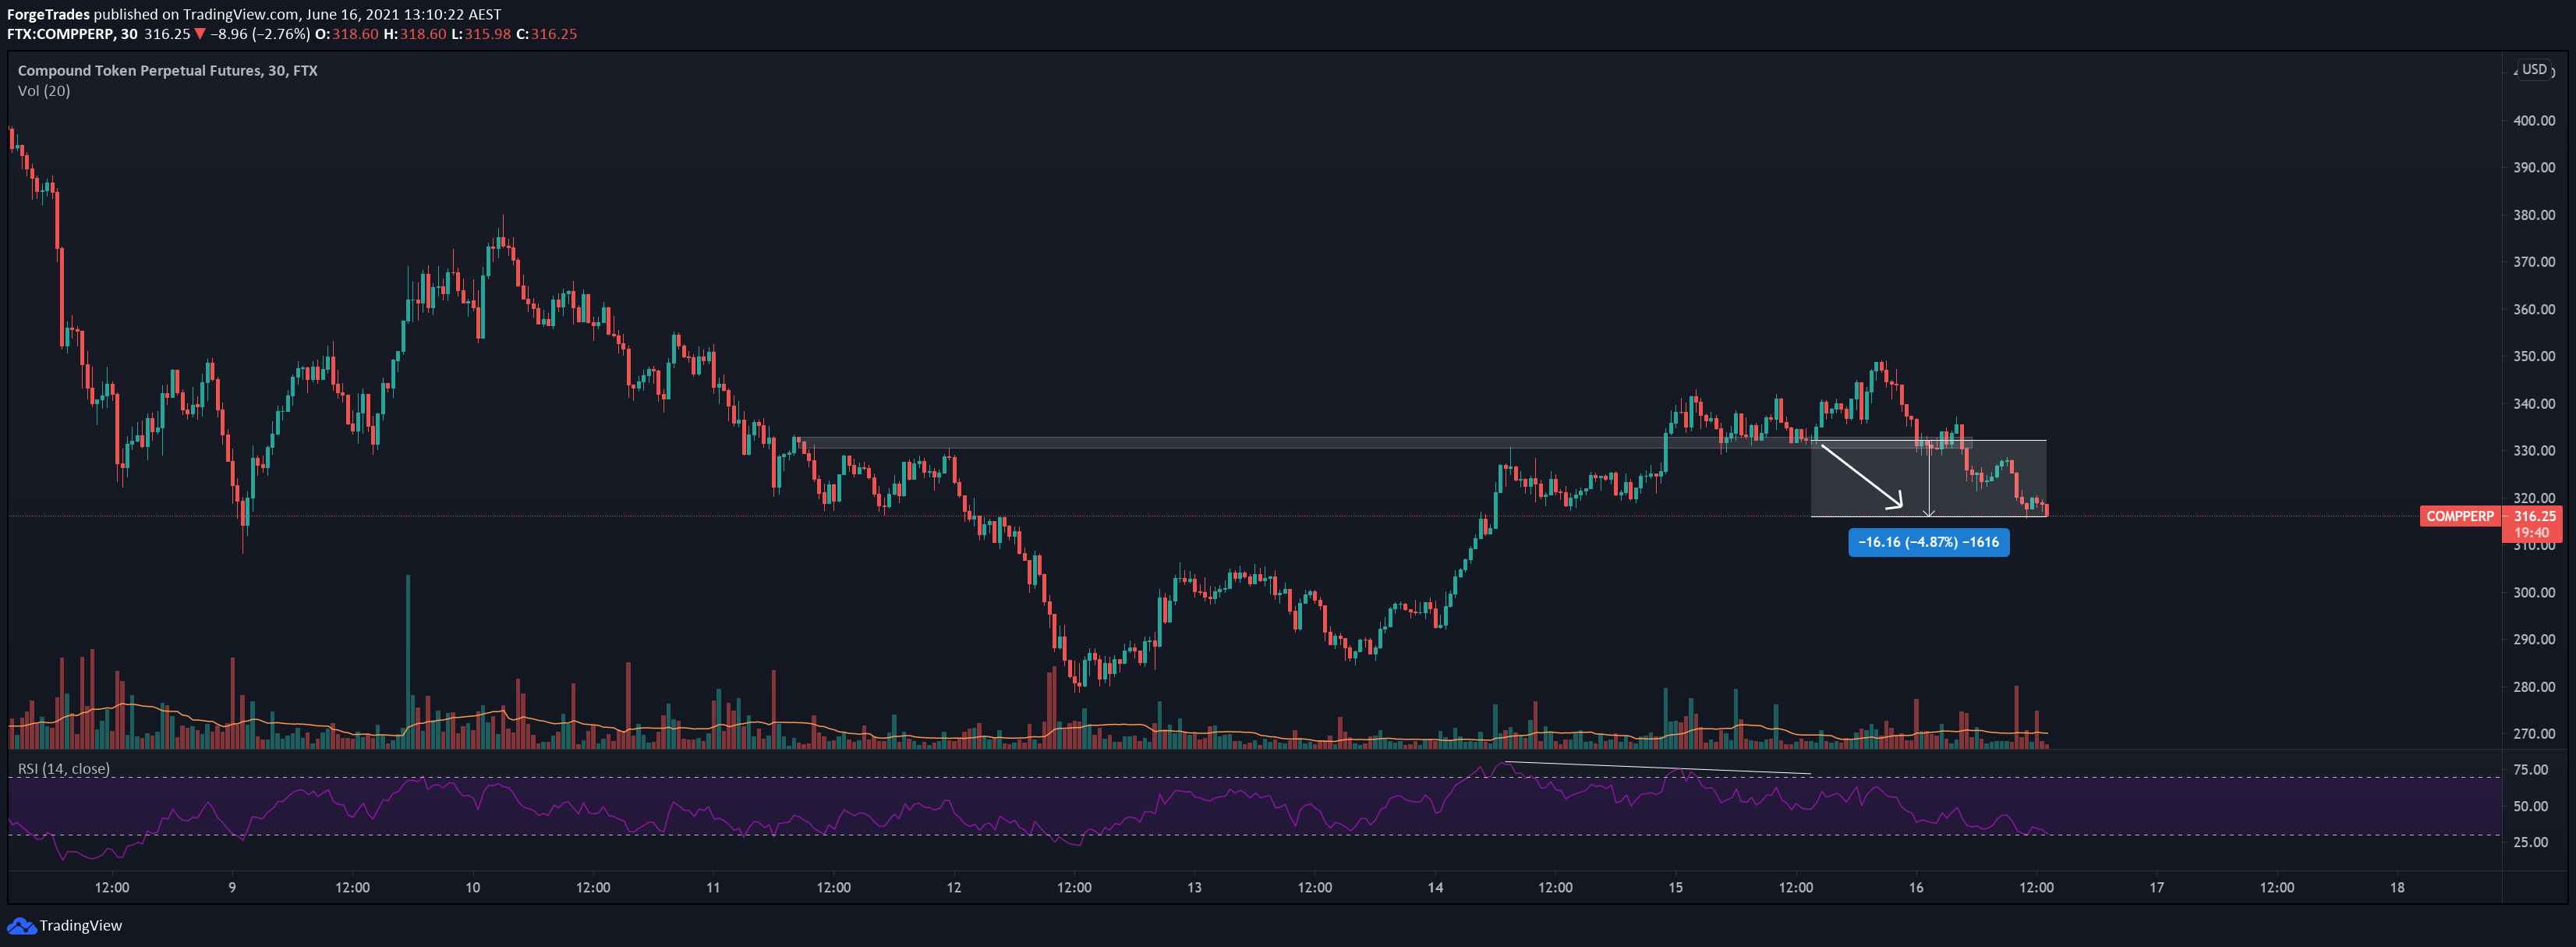
Task: Click the 280.00 price axis label
Action: coord(2534,687)
